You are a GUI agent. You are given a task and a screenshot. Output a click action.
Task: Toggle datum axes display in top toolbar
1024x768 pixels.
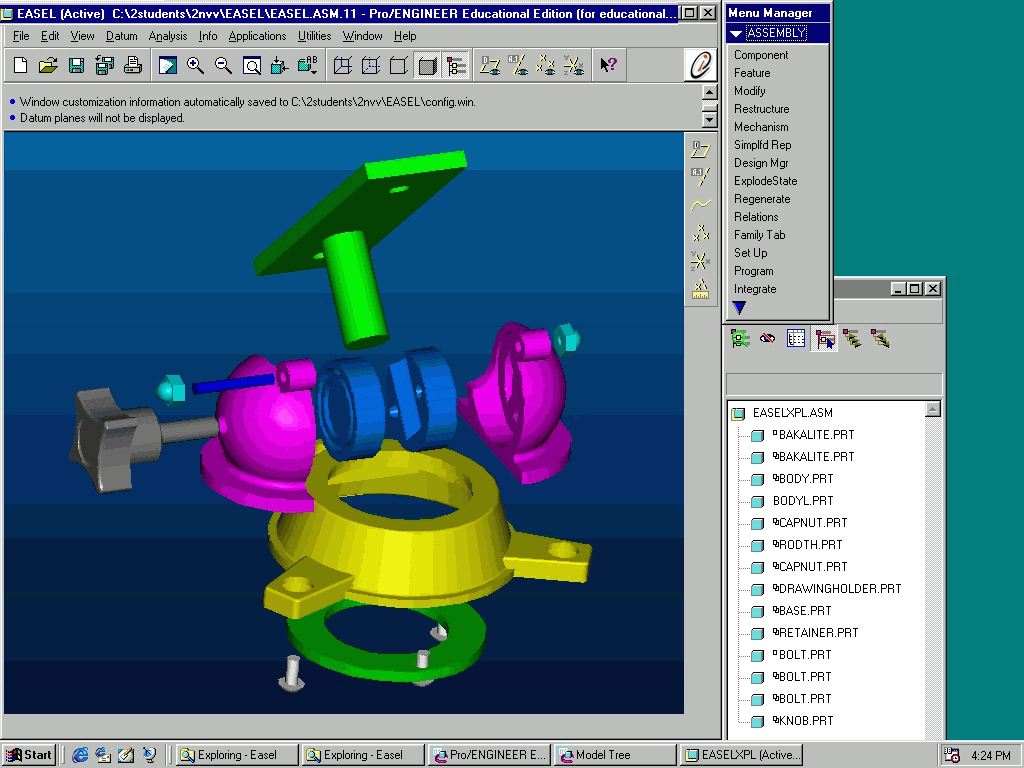click(519, 65)
